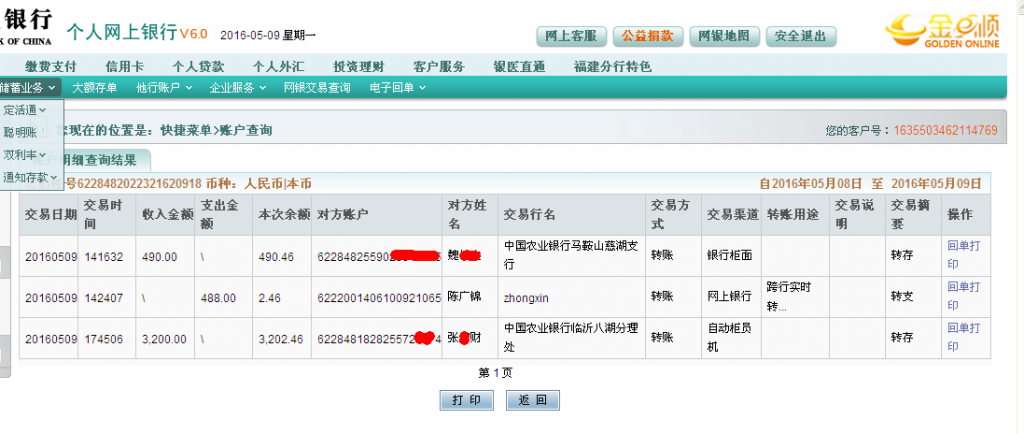Click the 银行柜面 channel cell

pos(729,256)
